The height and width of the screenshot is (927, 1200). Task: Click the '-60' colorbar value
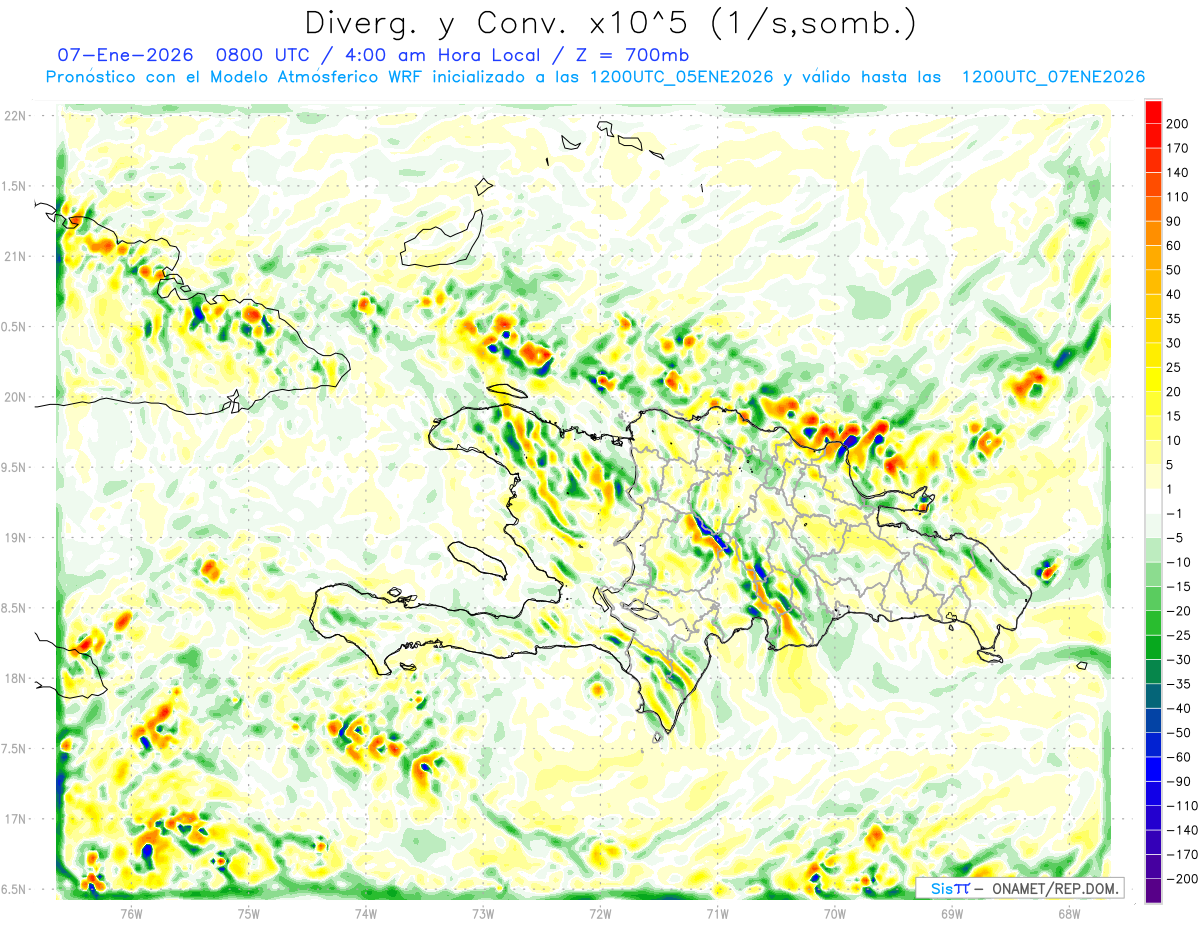click(x=1178, y=757)
